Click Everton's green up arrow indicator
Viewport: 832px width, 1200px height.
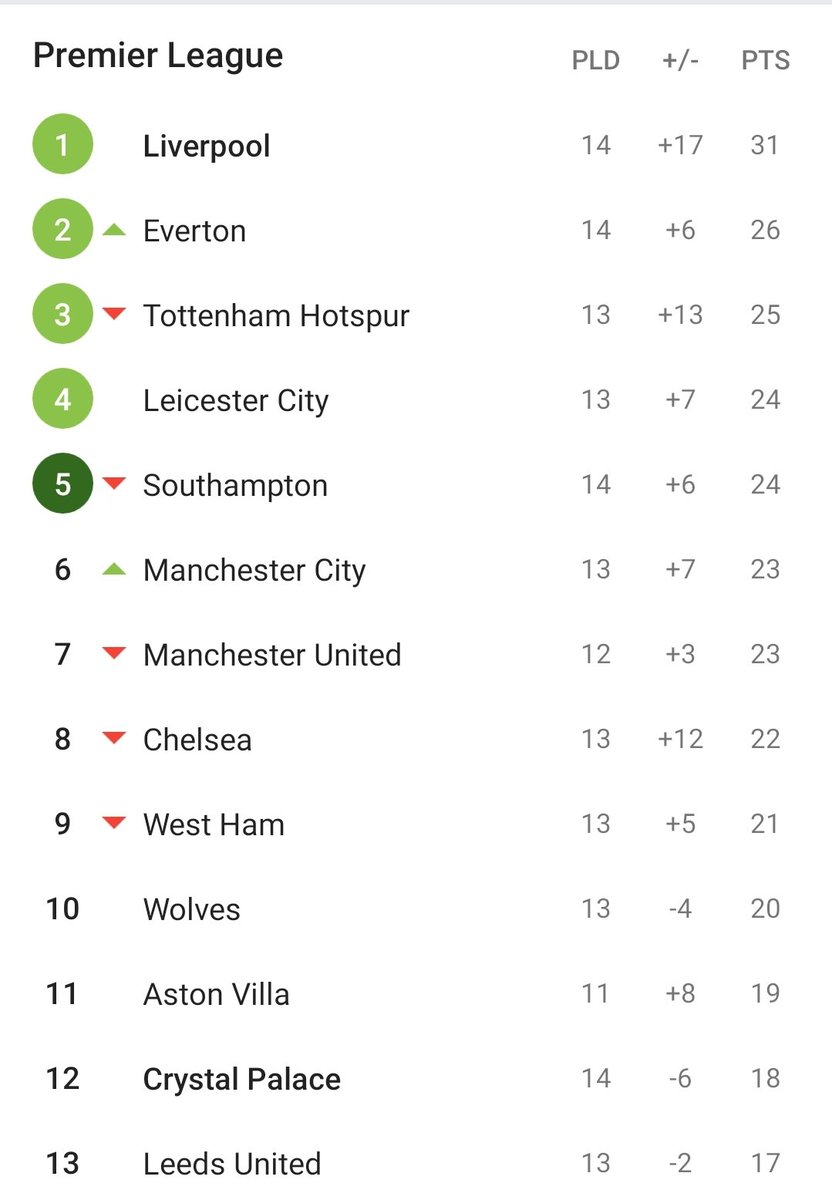tap(115, 230)
